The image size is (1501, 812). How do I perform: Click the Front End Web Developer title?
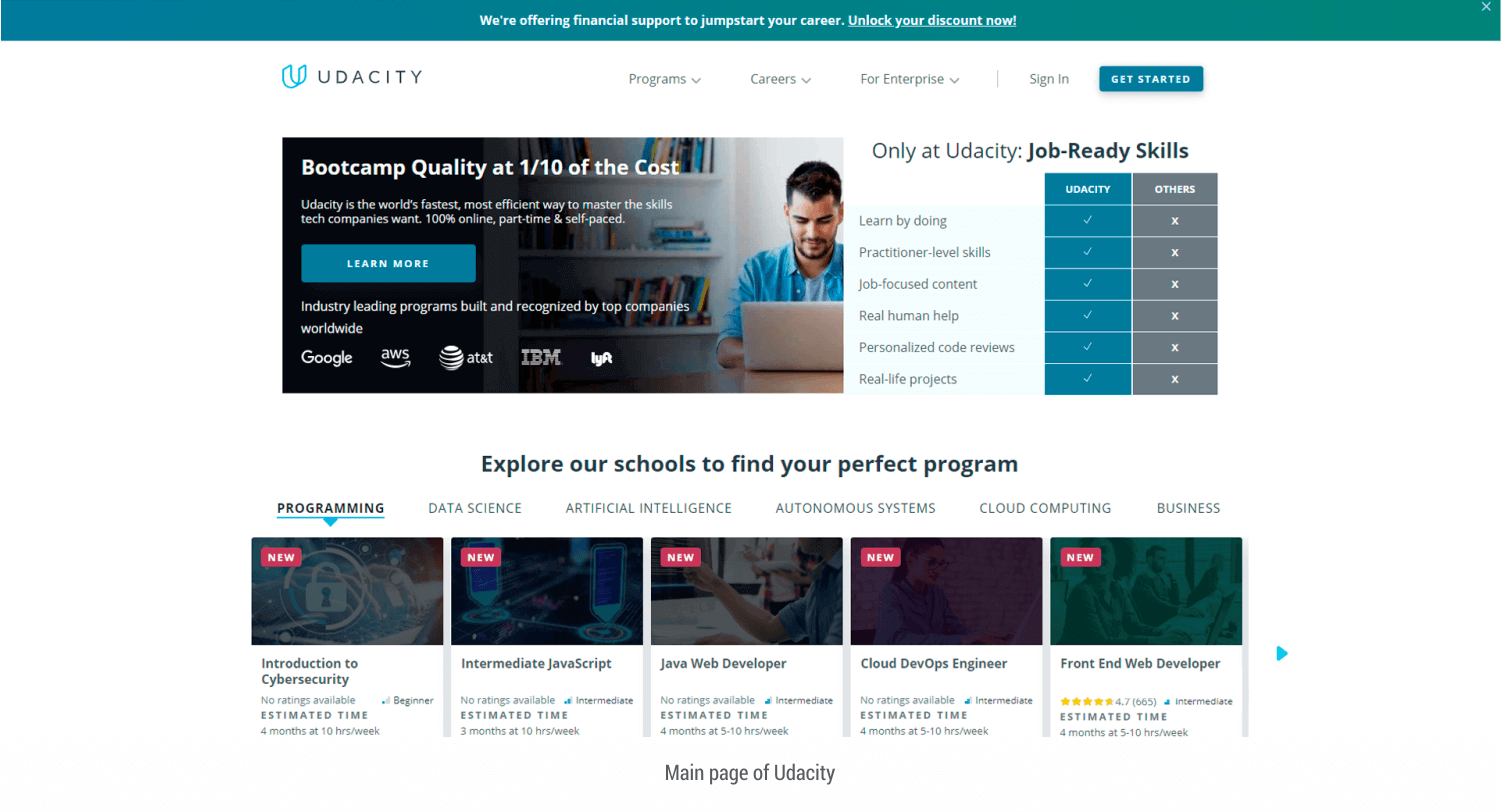(x=1140, y=663)
